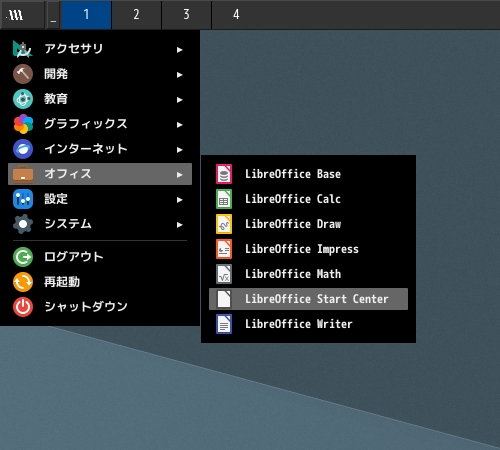Launch LibreOffice Math from submenu
Image resolution: width=500 pixels, height=450 pixels.
tap(308, 274)
